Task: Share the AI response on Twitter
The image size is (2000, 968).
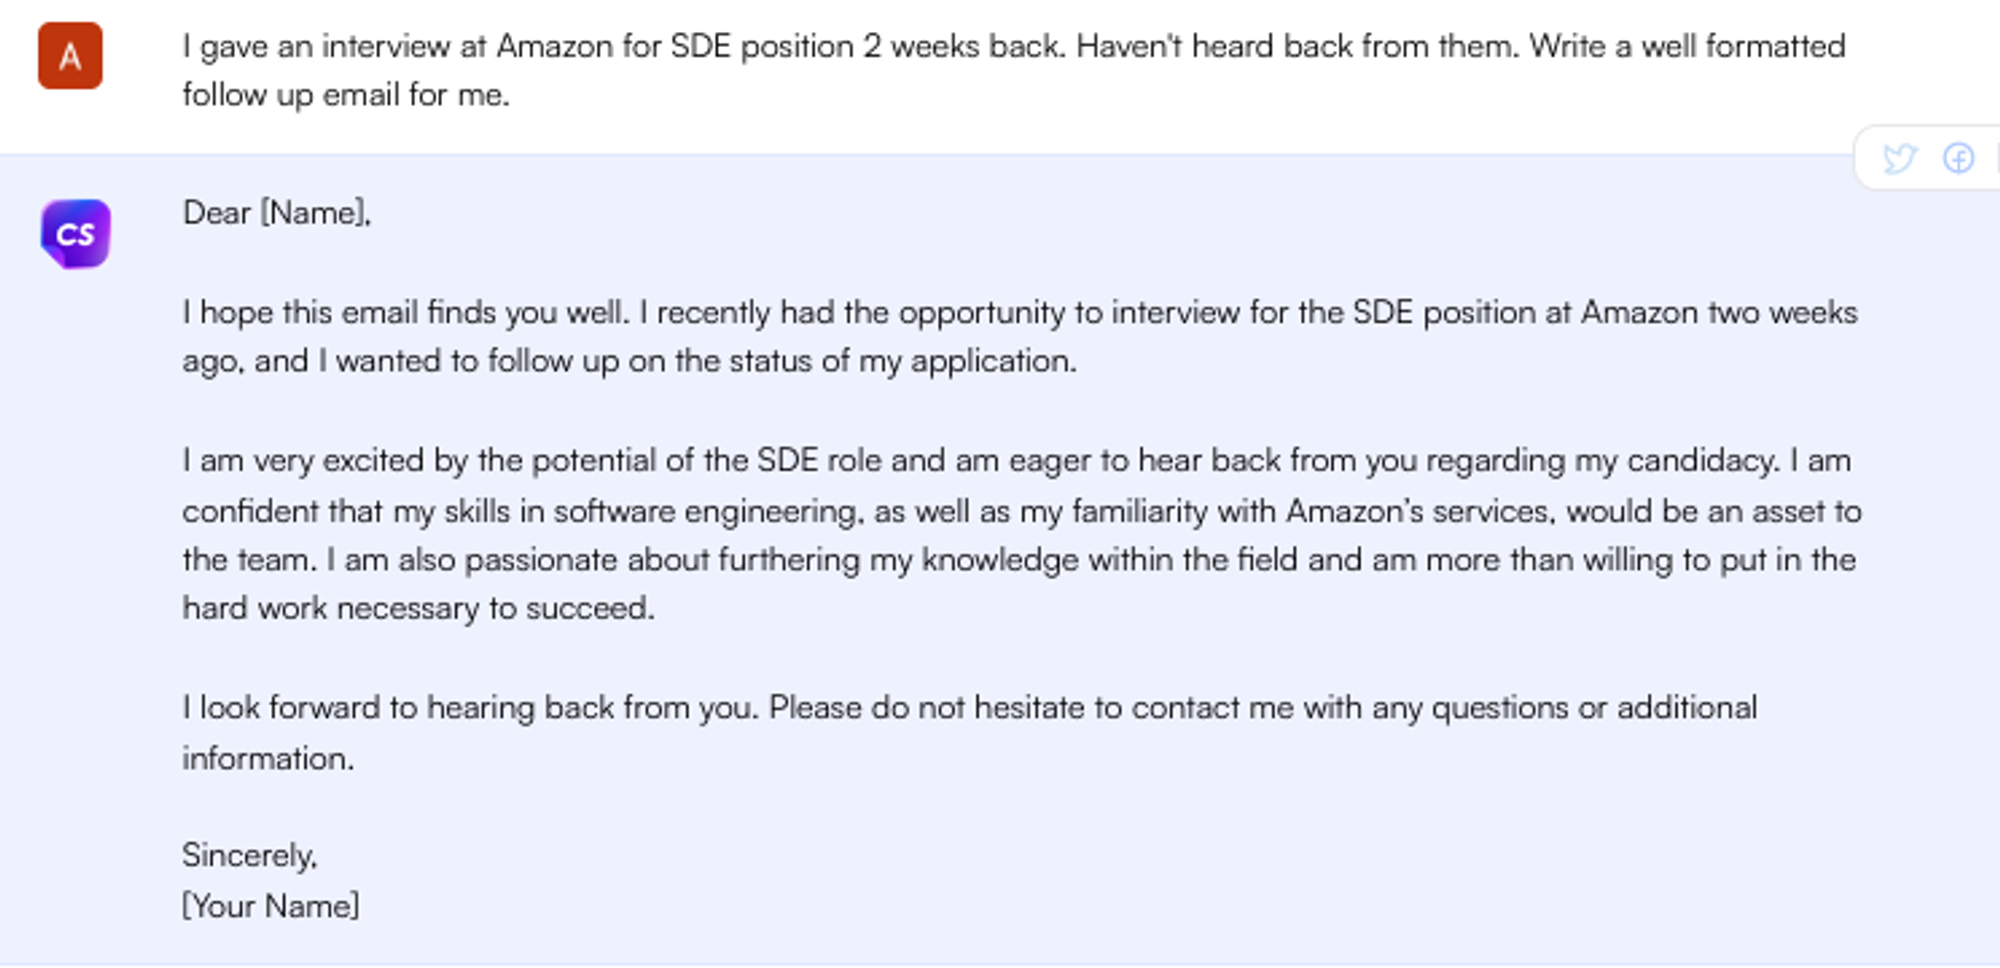Action: (1903, 158)
